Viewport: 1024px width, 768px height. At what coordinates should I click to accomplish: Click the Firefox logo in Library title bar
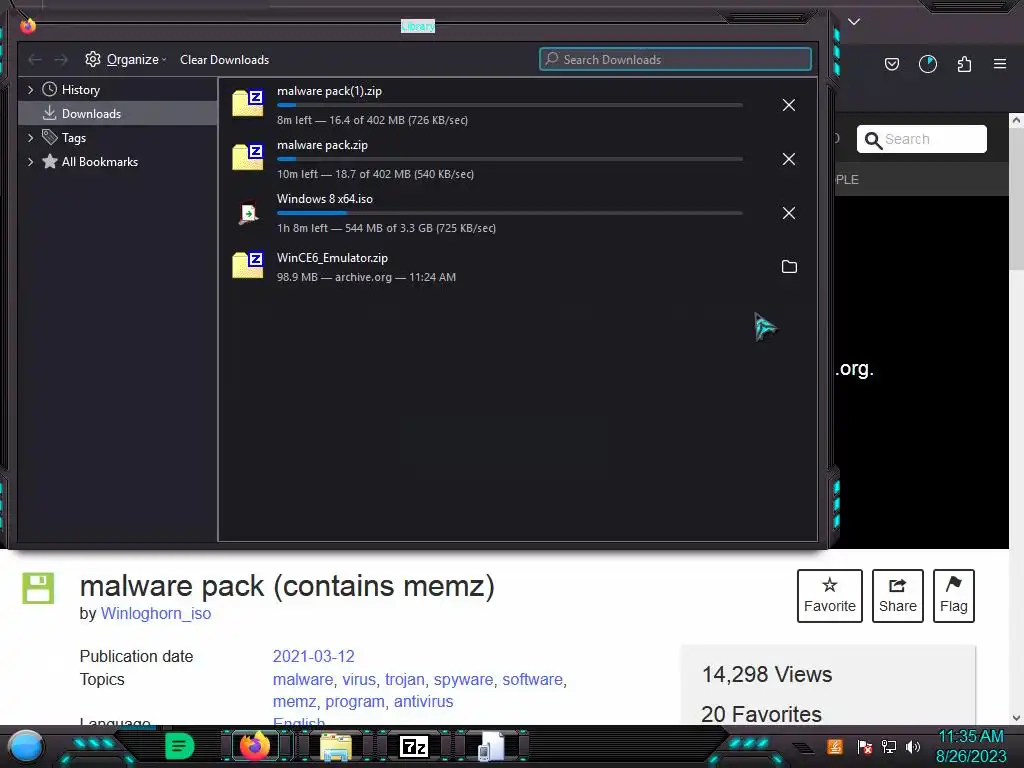28,26
